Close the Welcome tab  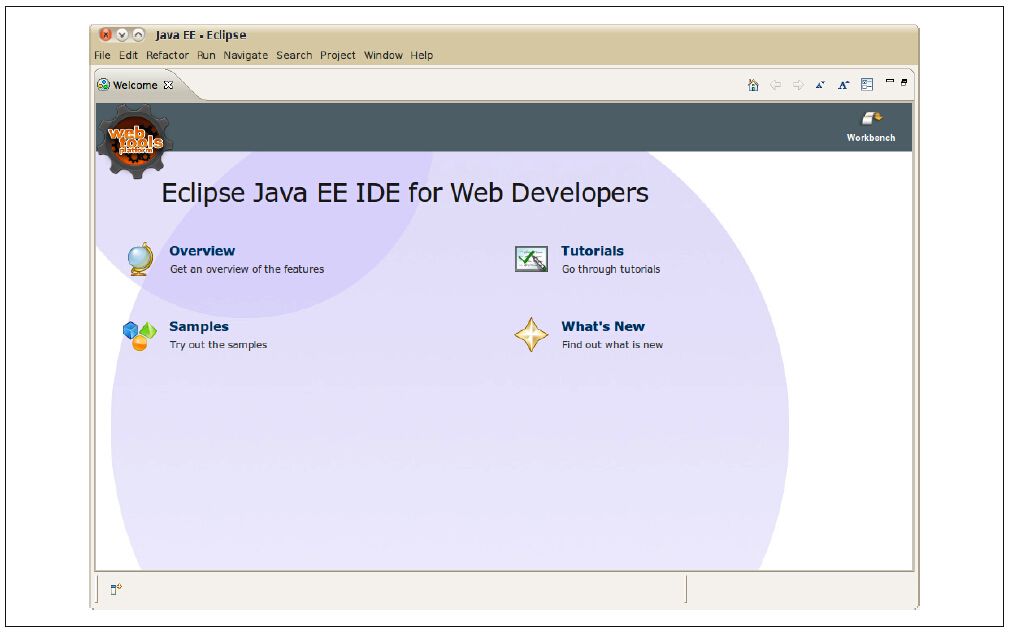click(169, 85)
